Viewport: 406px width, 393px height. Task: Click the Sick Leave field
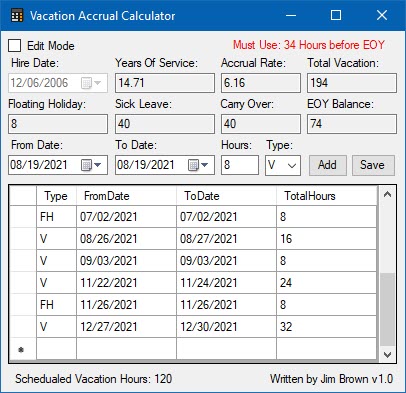point(165,124)
